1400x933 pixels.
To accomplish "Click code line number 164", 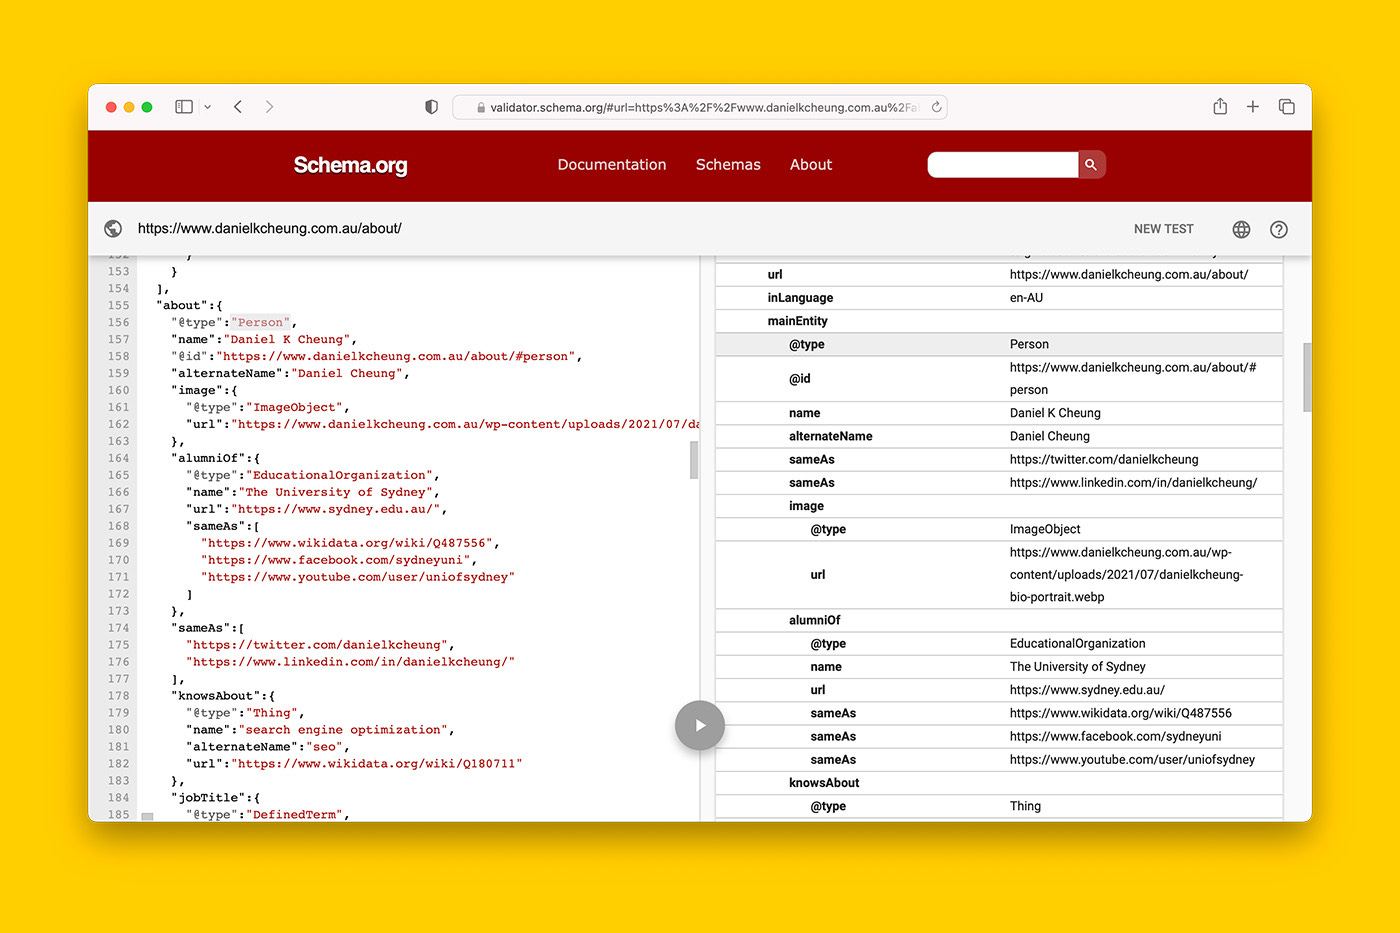I will 119,458.
